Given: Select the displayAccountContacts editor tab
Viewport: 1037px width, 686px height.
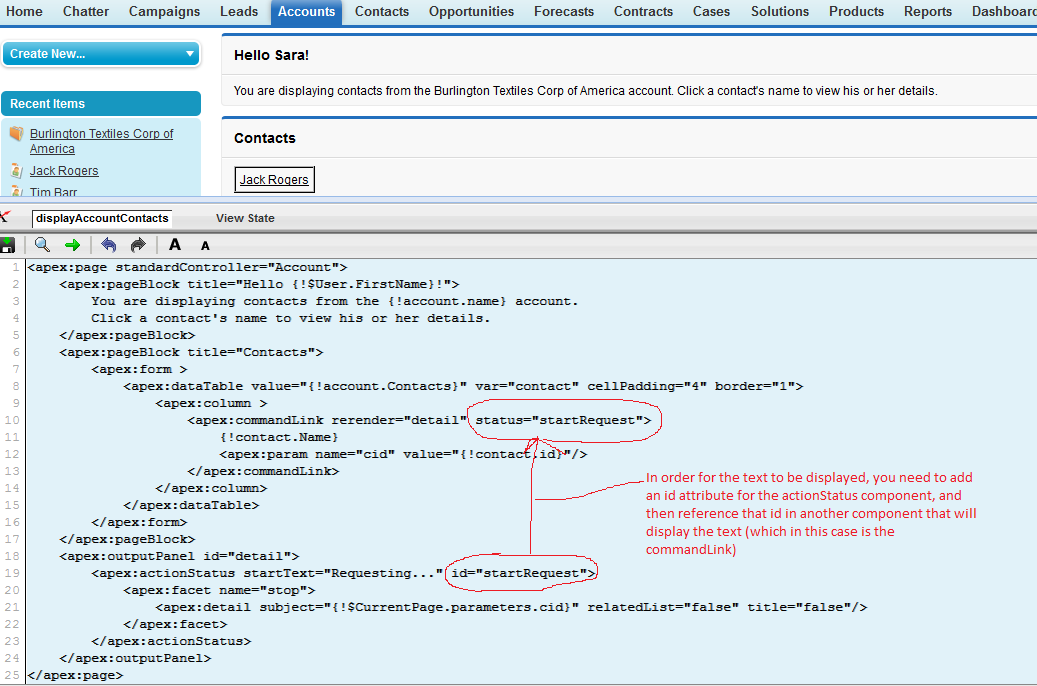Looking at the screenshot, I should pos(102,218).
